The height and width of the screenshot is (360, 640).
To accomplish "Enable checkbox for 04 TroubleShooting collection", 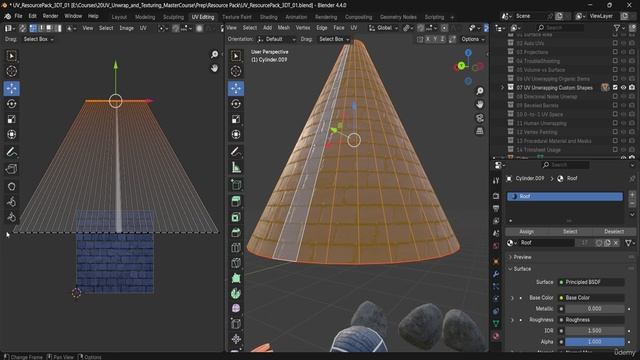I will (615, 61).
